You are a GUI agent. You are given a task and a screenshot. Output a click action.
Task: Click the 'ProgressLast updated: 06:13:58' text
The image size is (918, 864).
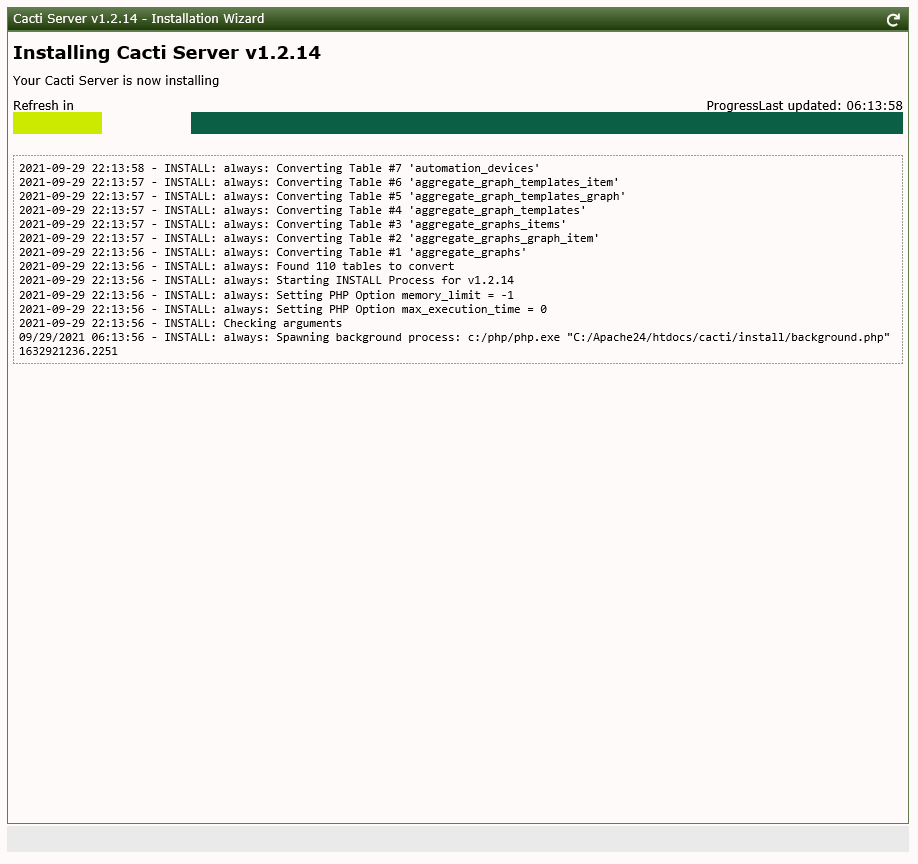point(804,105)
